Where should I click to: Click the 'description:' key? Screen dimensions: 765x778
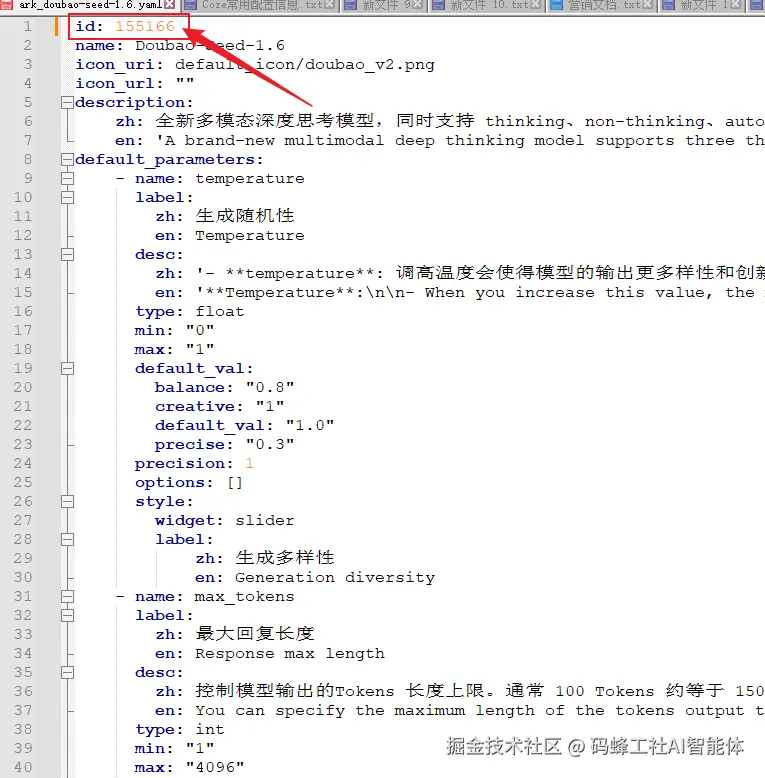[x=134, y=103]
